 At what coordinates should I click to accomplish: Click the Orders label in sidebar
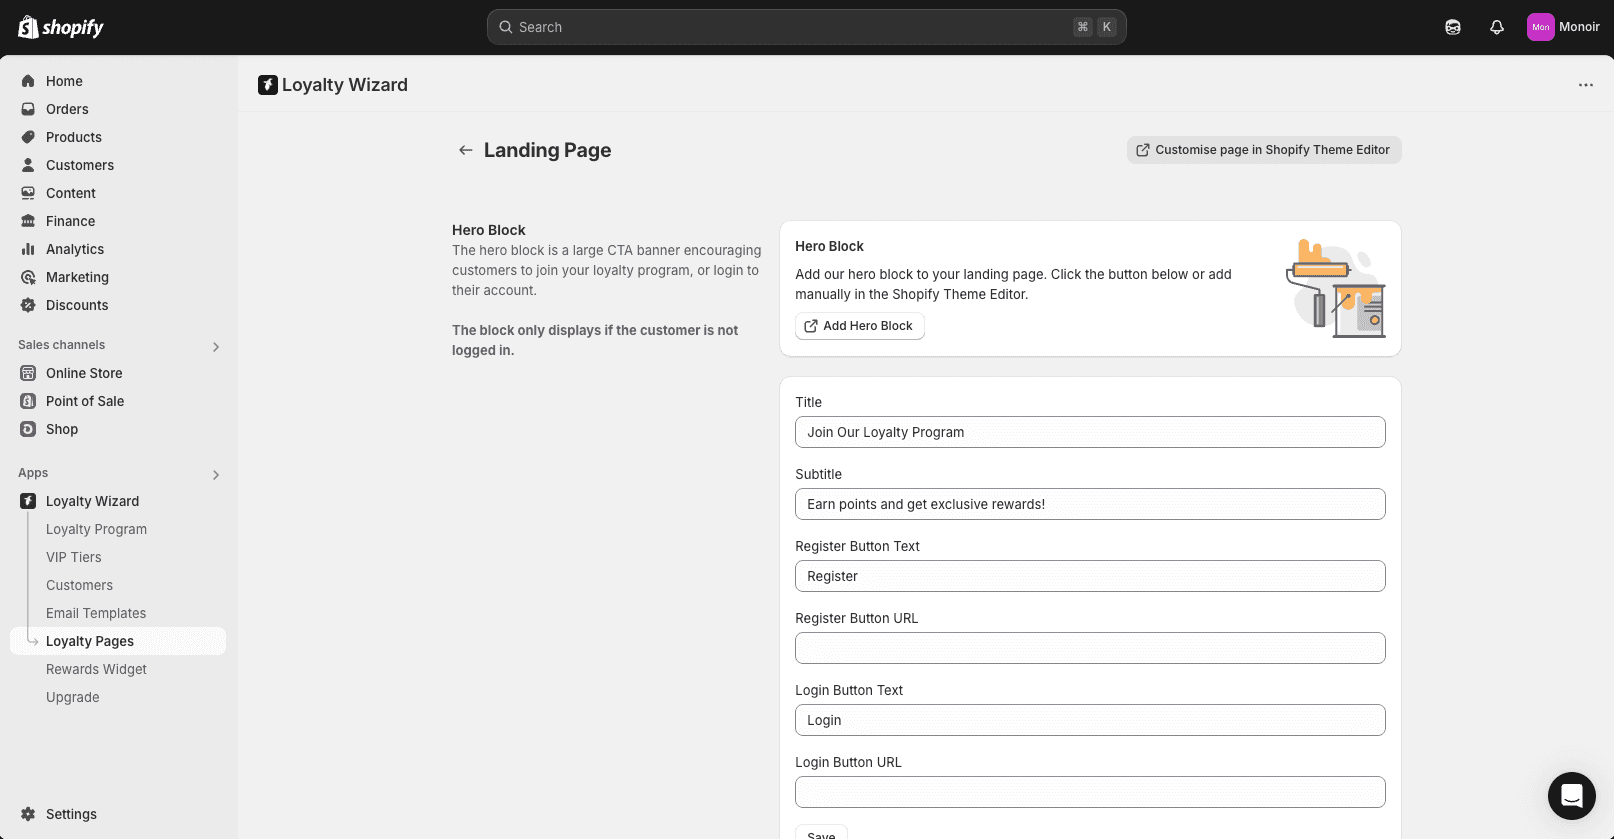click(67, 109)
